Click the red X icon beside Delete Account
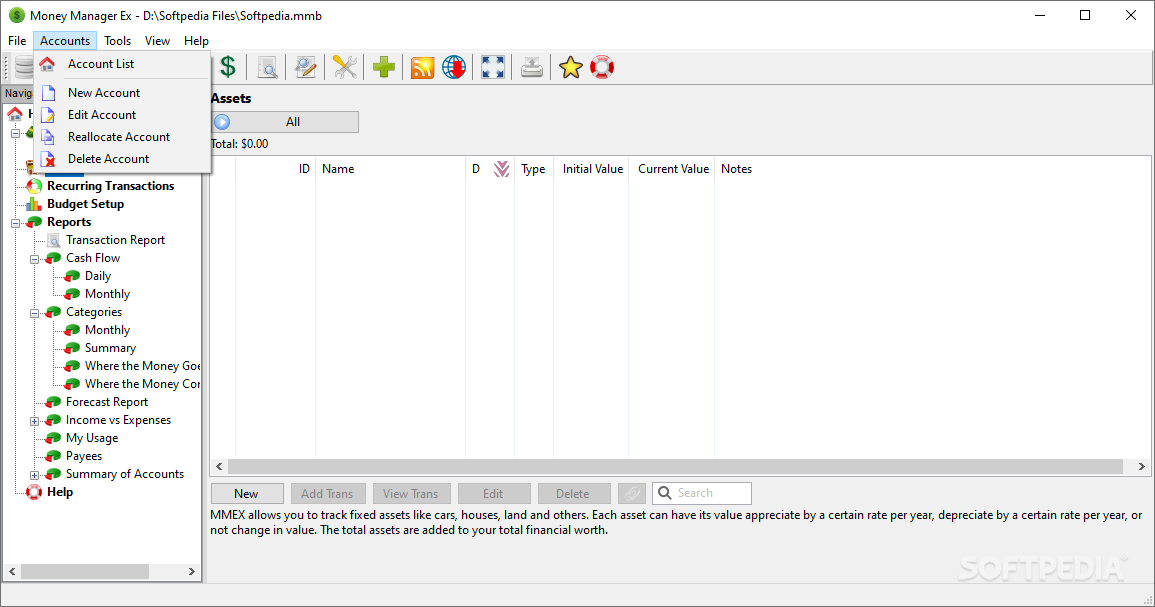 point(48,159)
